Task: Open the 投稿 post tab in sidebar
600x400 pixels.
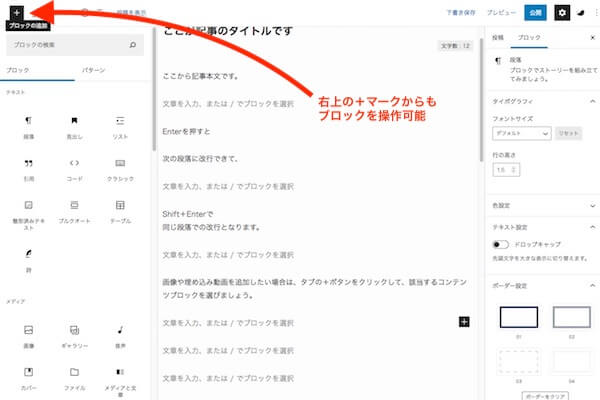Action: tap(498, 38)
